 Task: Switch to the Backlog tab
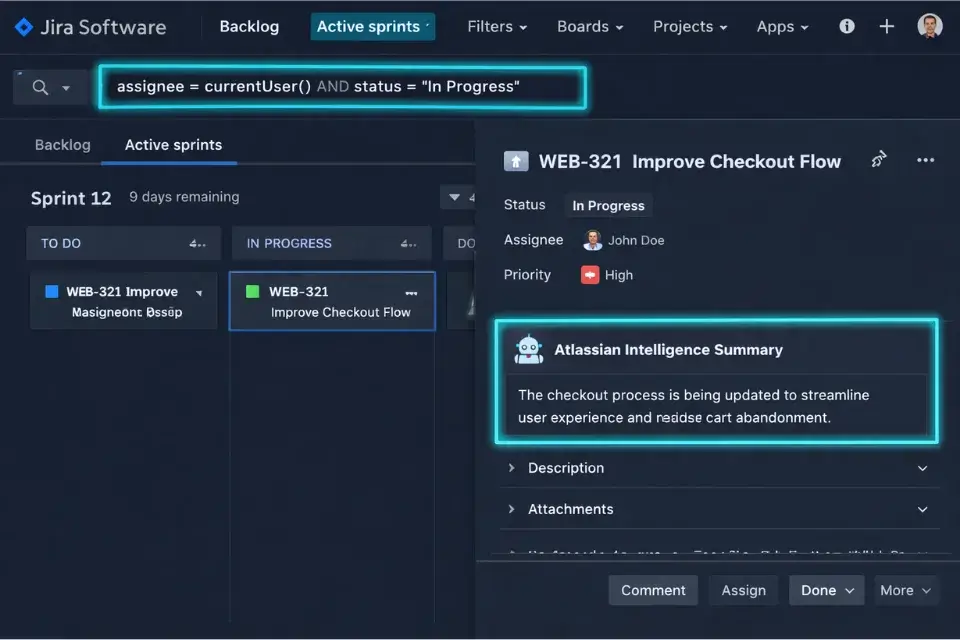62,145
